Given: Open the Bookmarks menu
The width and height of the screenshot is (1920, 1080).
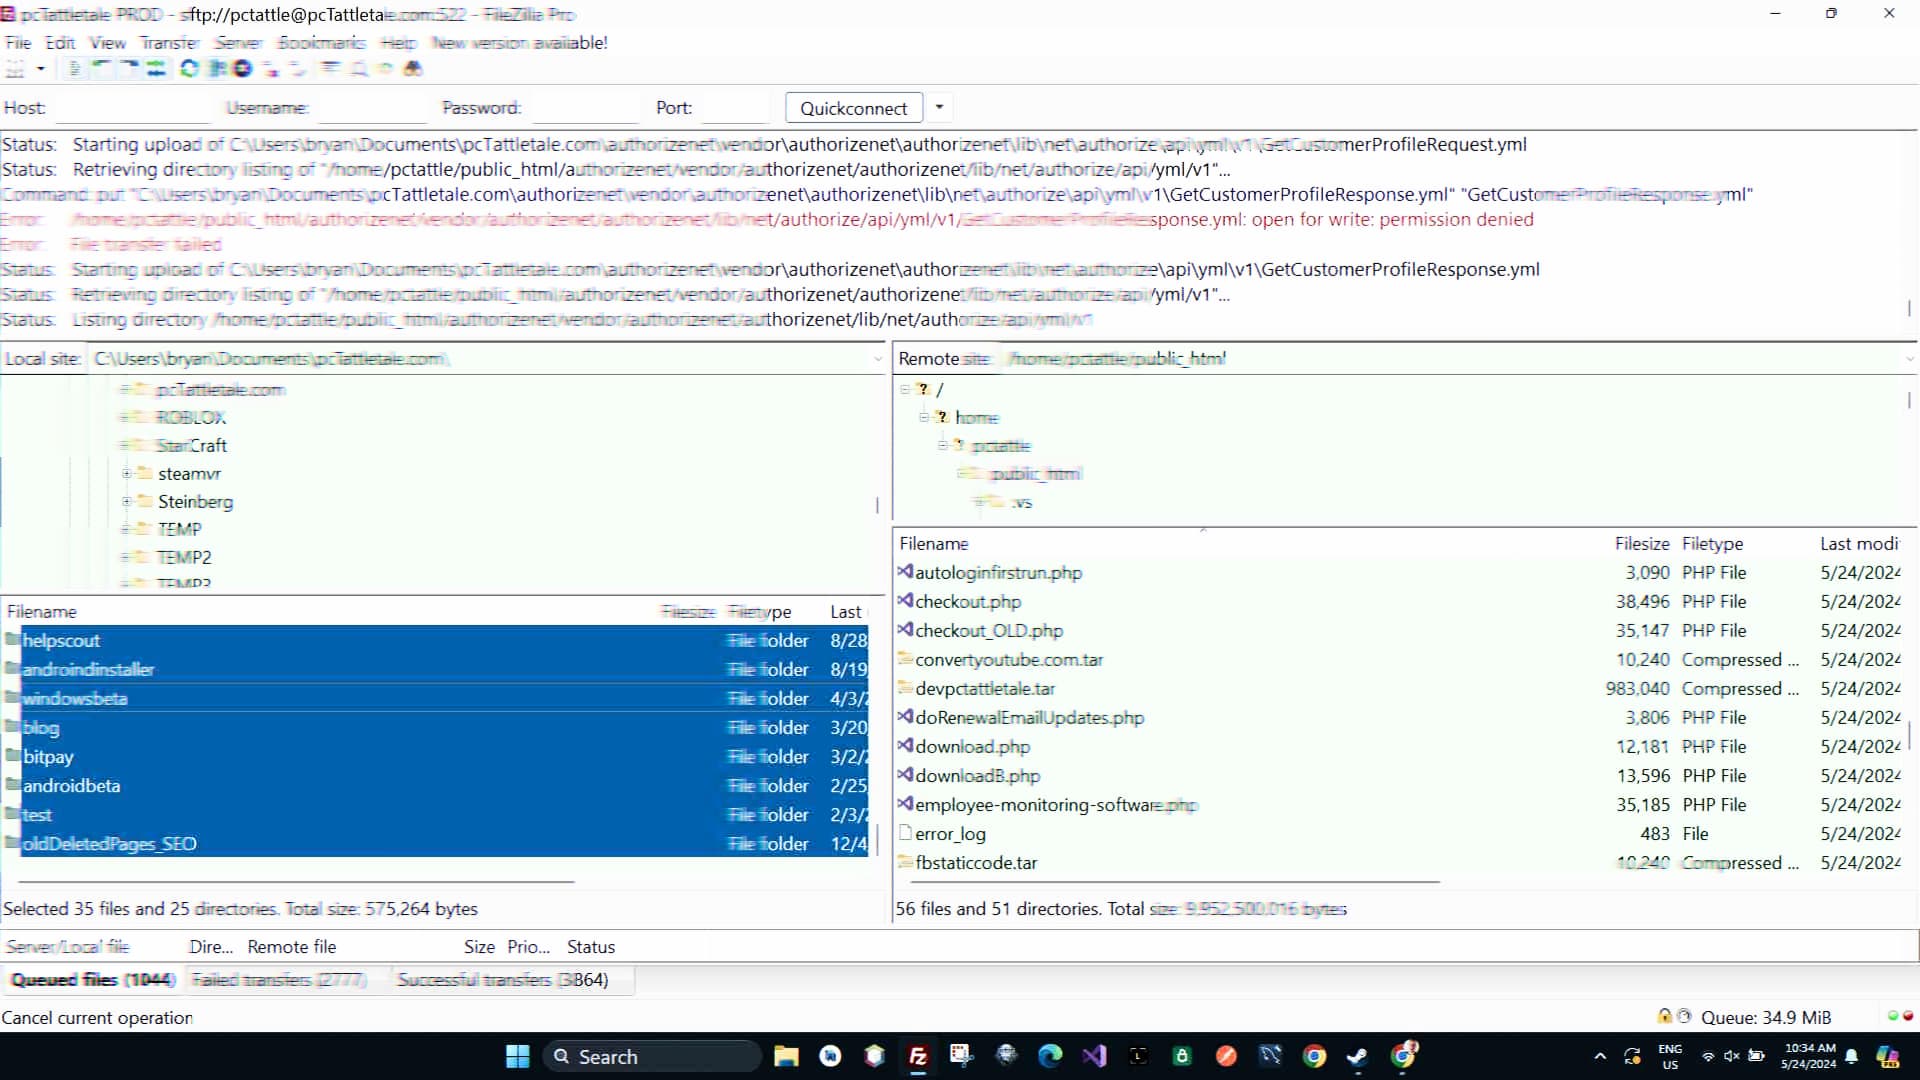Looking at the screenshot, I should click(x=321, y=43).
